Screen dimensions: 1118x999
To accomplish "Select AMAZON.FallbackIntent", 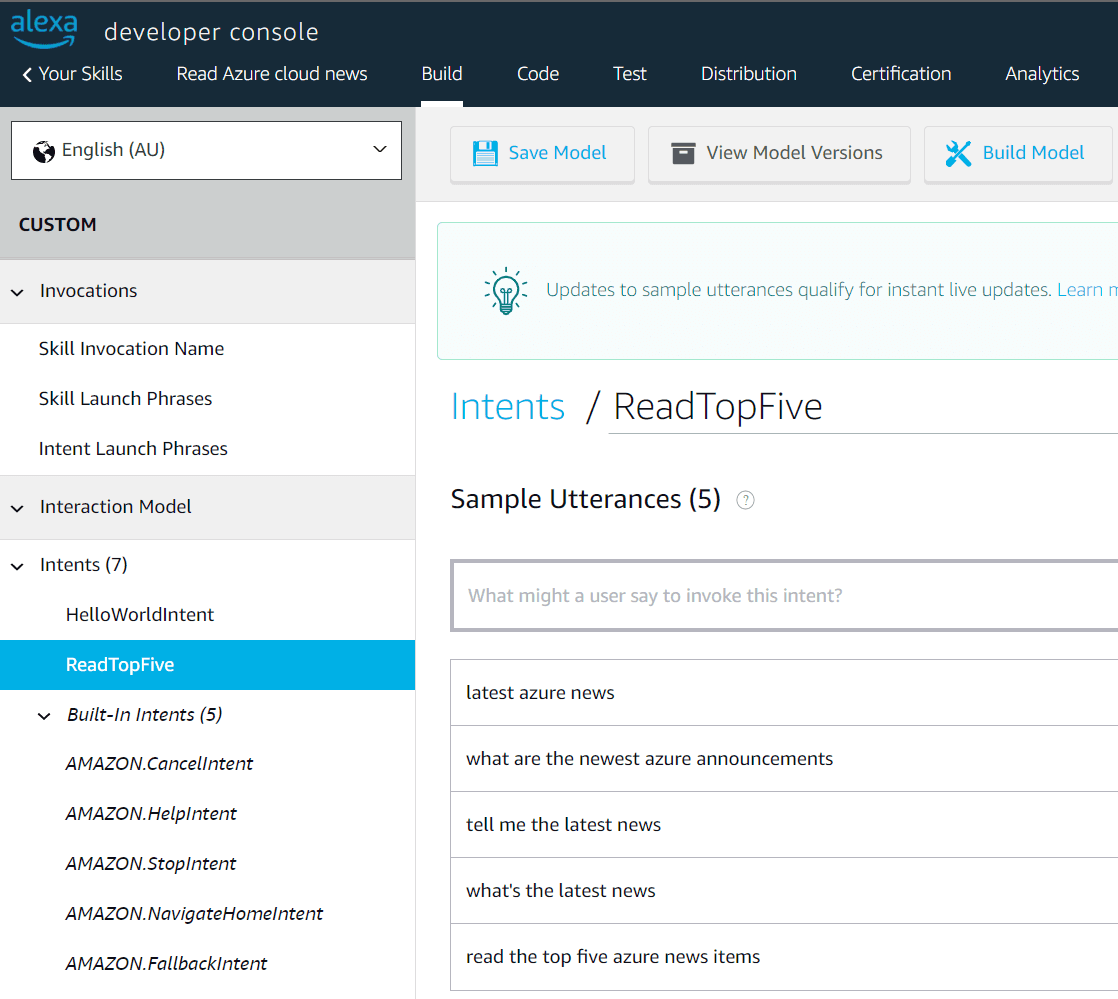I will (x=166, y=964).
